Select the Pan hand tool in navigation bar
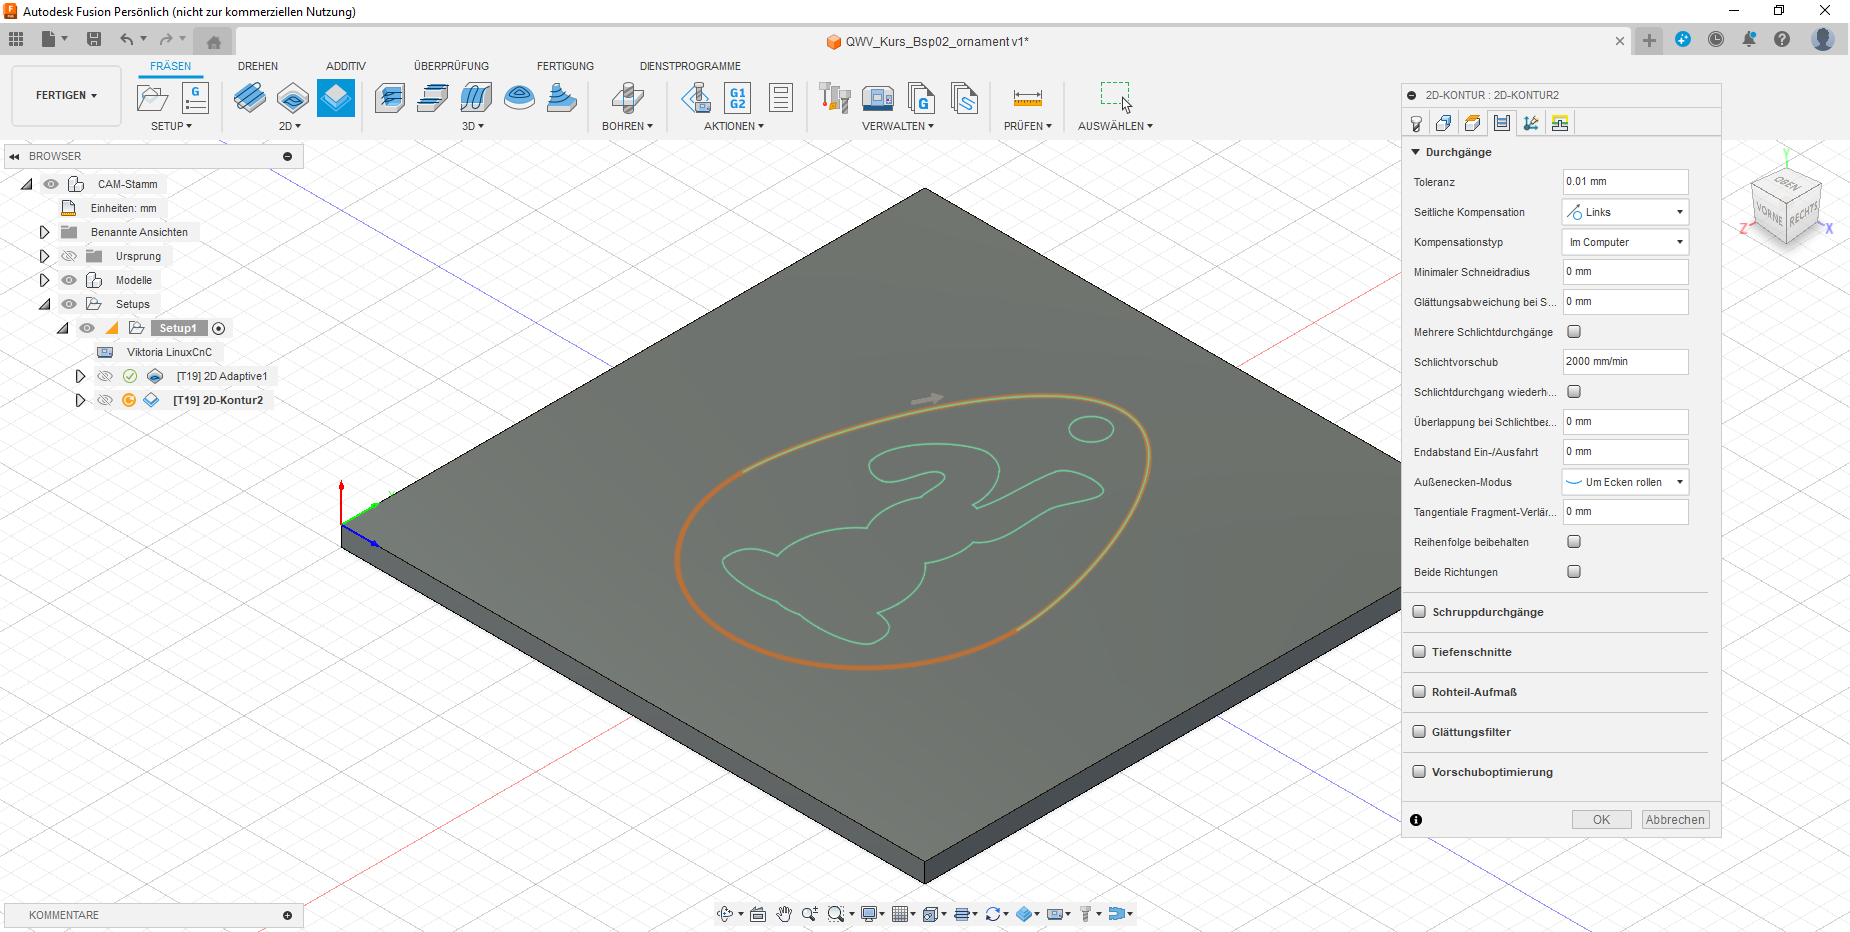Viewport: 1850px width, 932px height. (x=784, y=914)
